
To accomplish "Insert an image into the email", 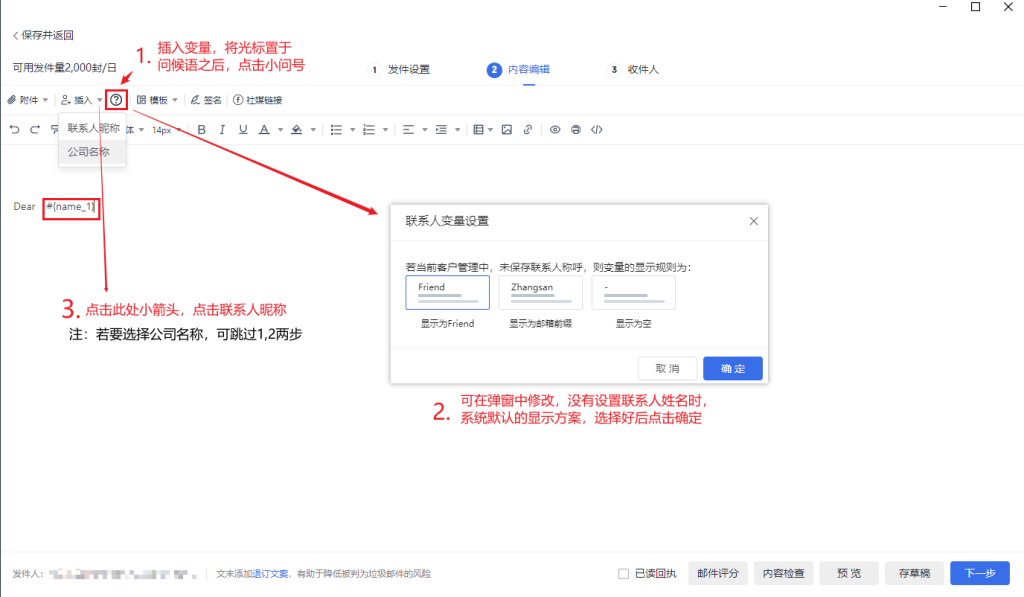I will pos(507,130).
